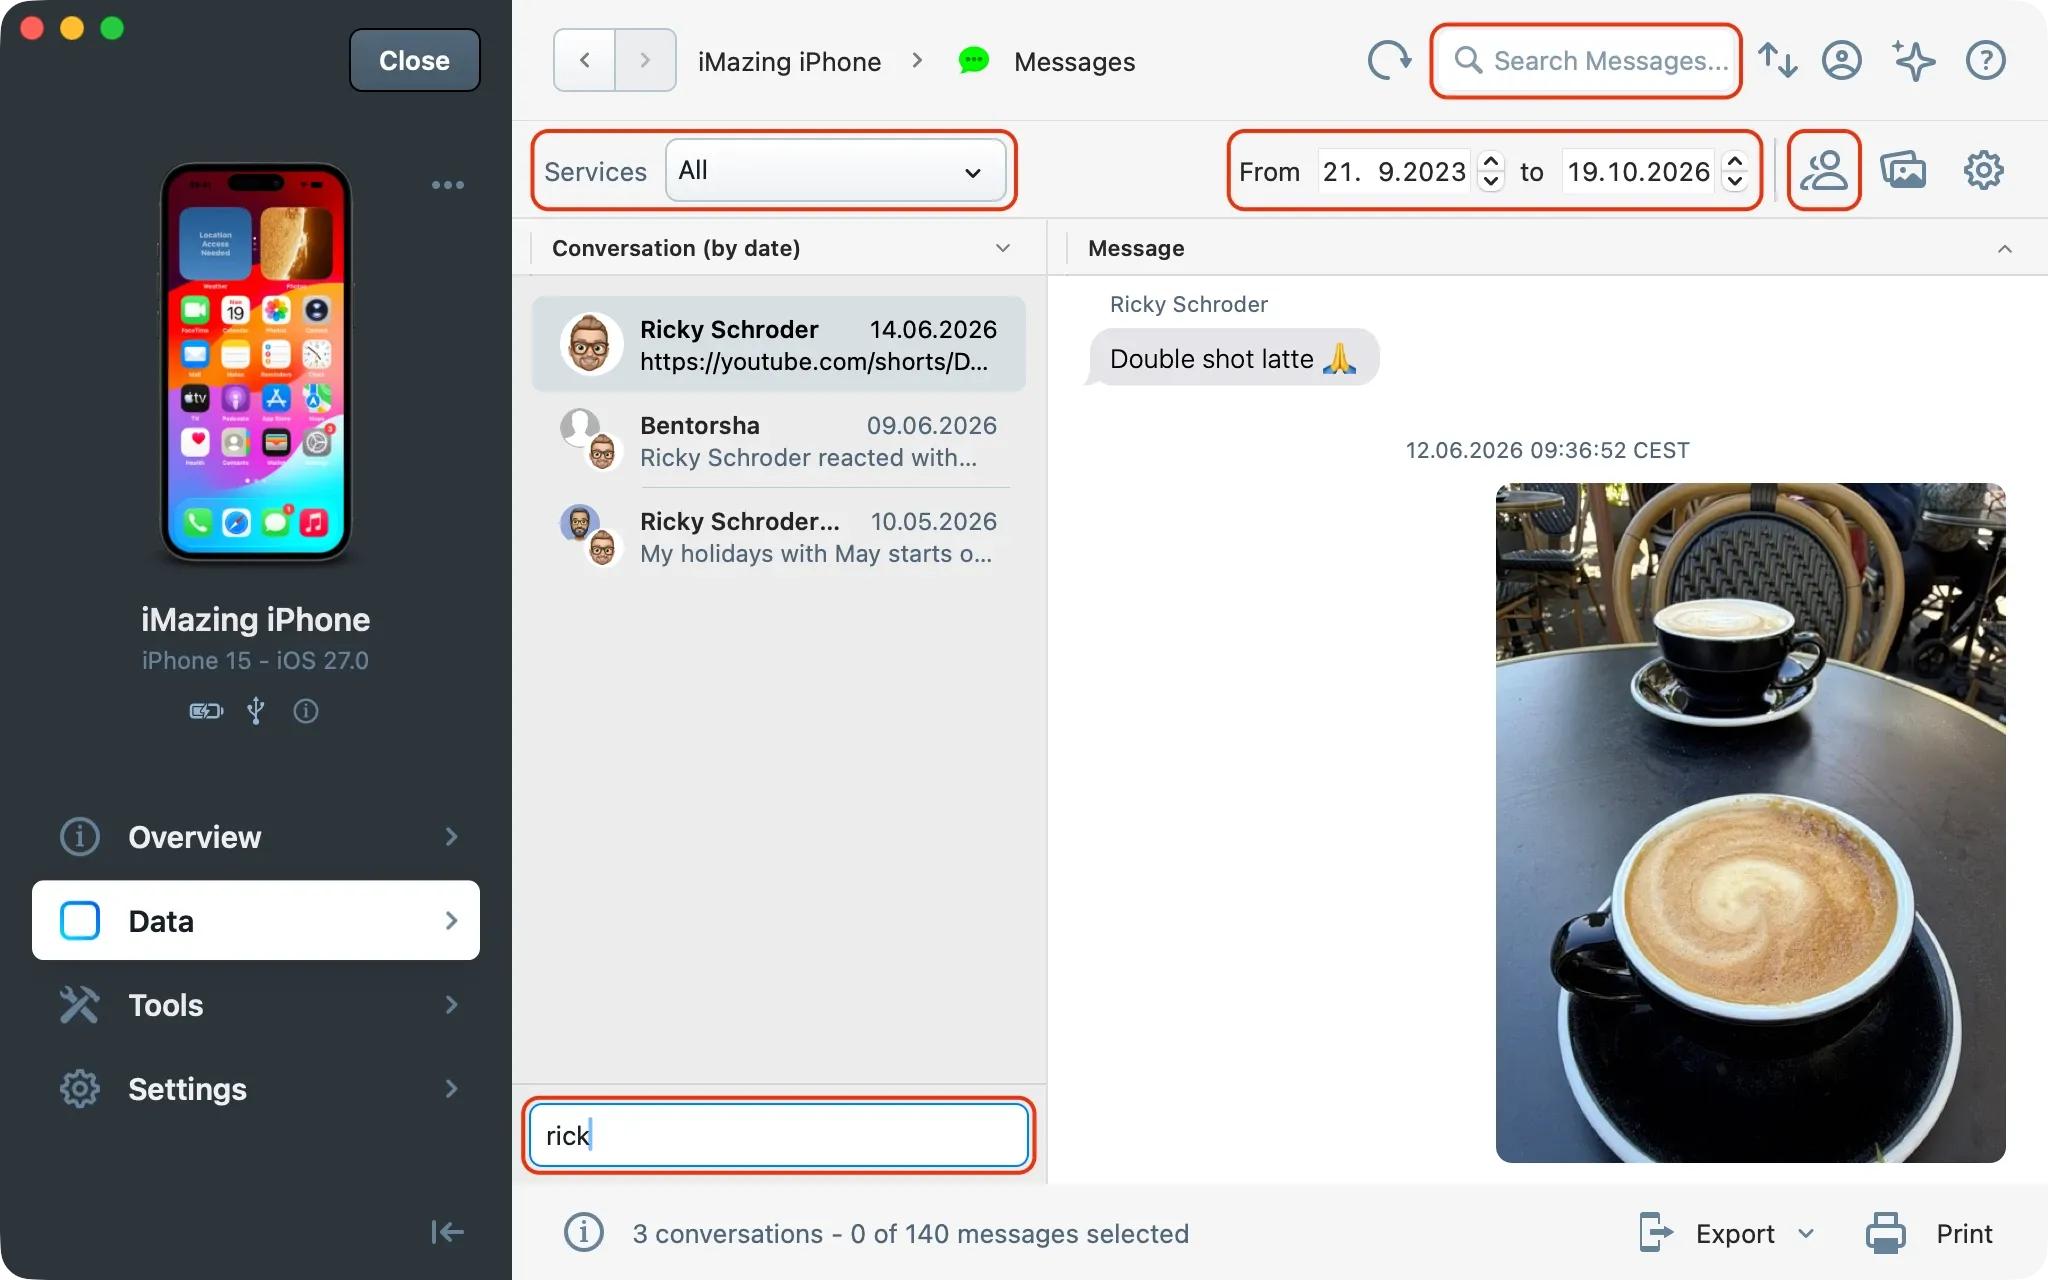Viewport: 2048px width, 1280px height.
Task: Click the to date field 19.10.2026
Action: (1638, 171)
